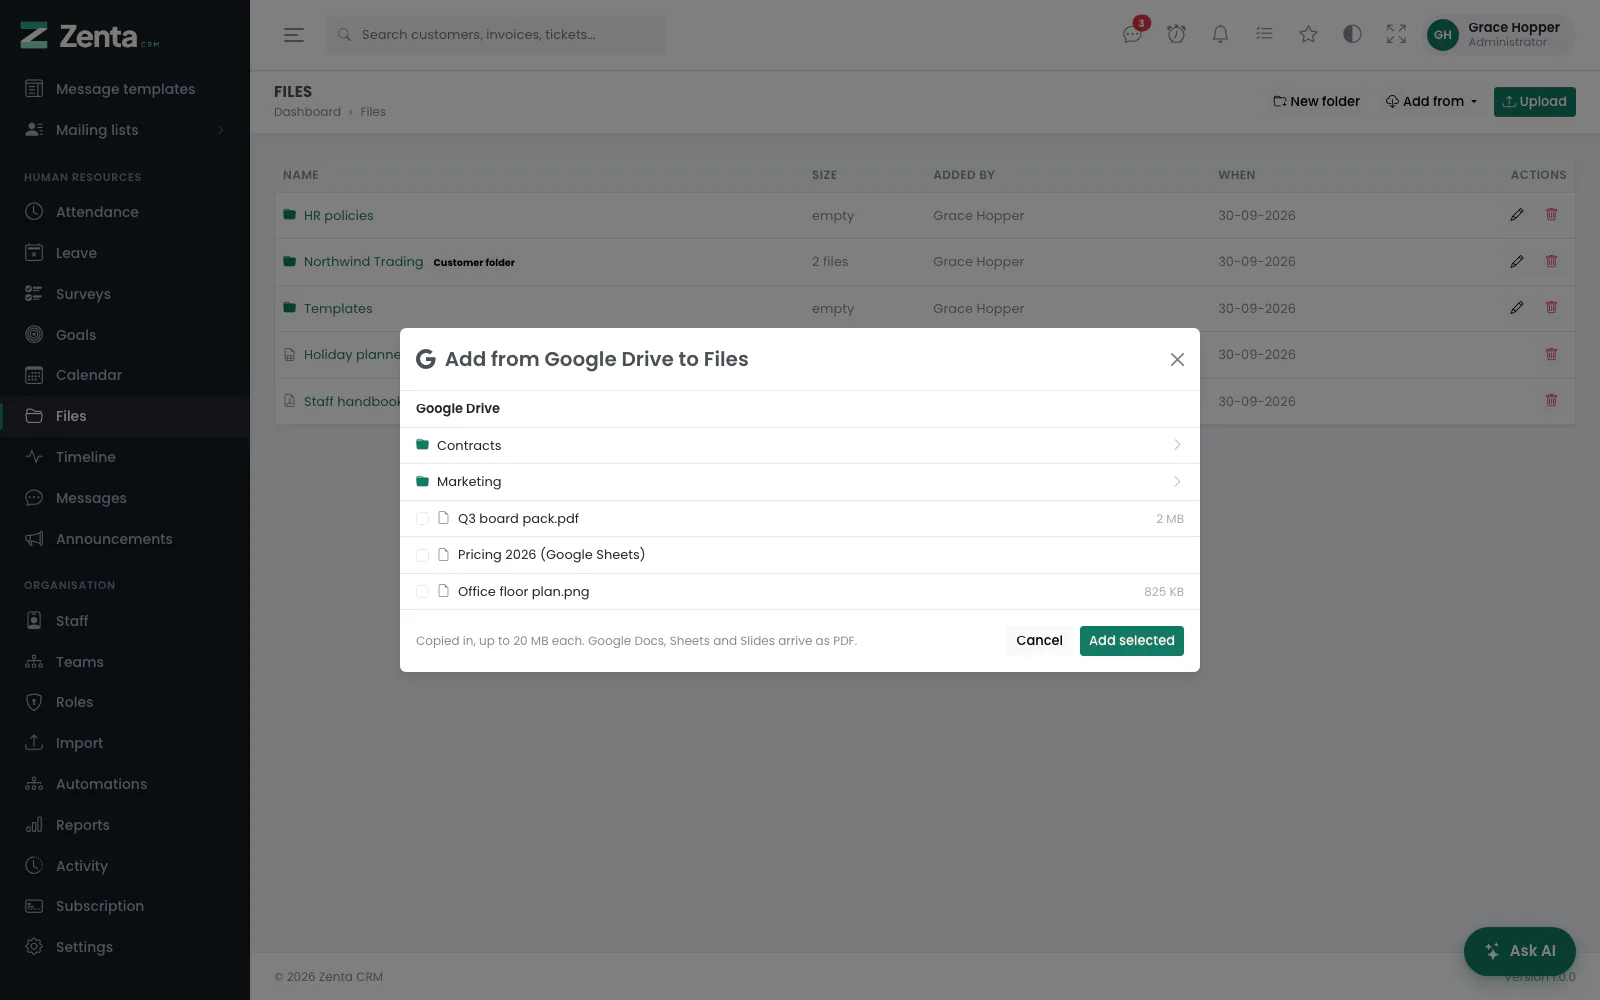
Task: Delete the Holiday planner file
Action: (x=1551, y=354)
